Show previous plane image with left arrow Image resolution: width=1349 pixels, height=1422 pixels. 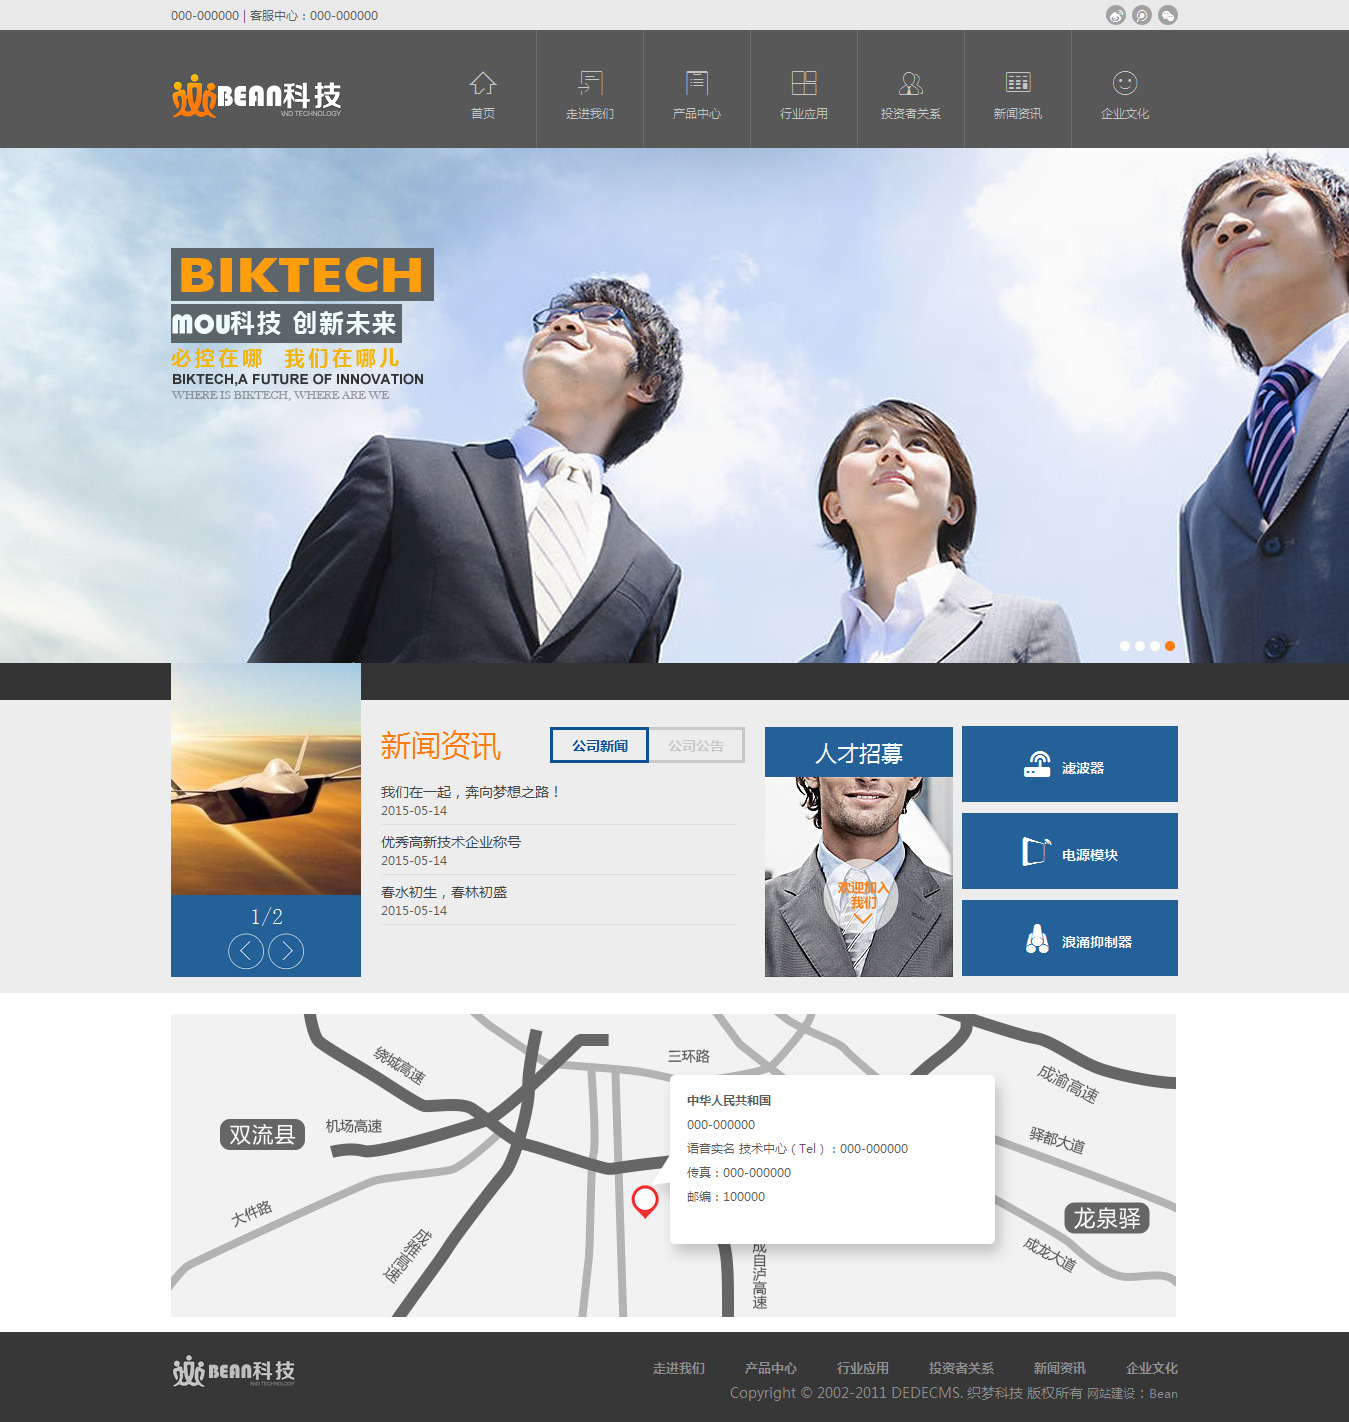(x=246, y=951)
